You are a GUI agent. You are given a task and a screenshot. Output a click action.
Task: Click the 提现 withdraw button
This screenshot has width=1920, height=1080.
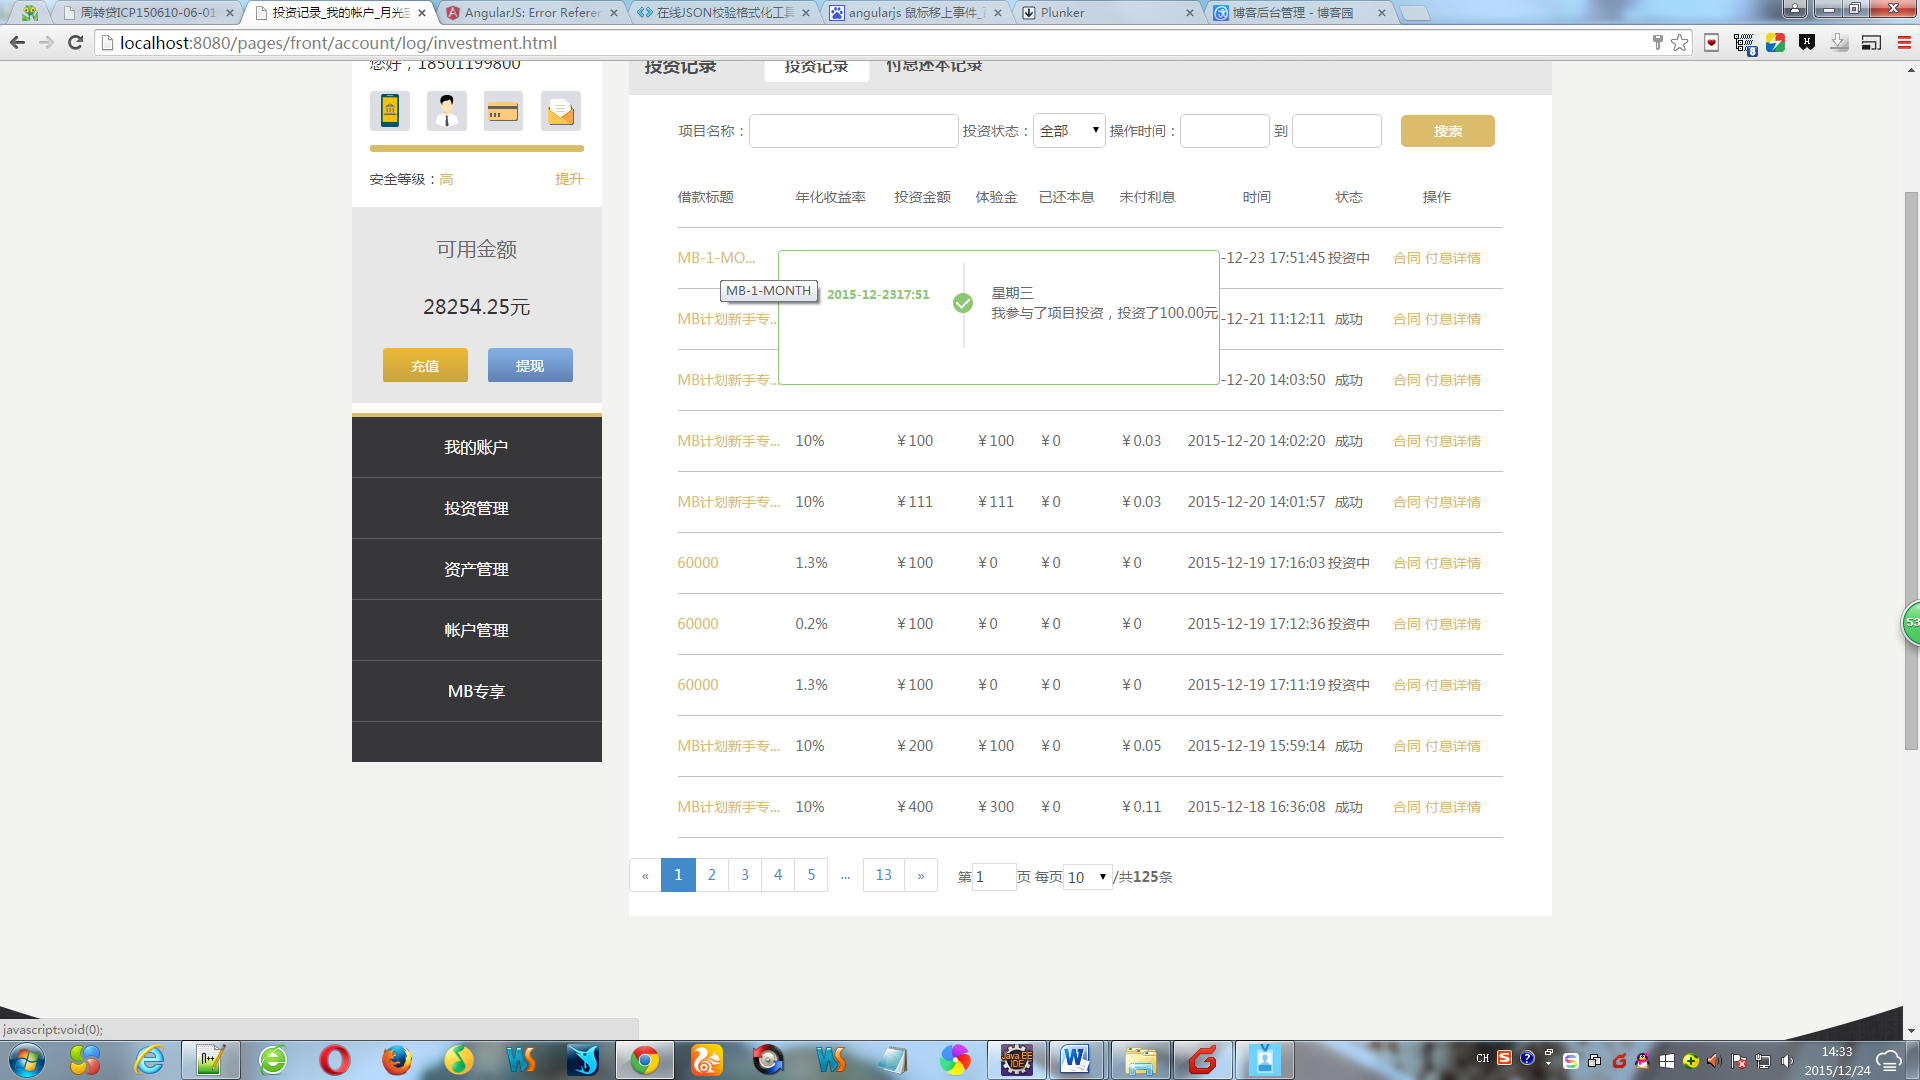(x=530, y=365)
